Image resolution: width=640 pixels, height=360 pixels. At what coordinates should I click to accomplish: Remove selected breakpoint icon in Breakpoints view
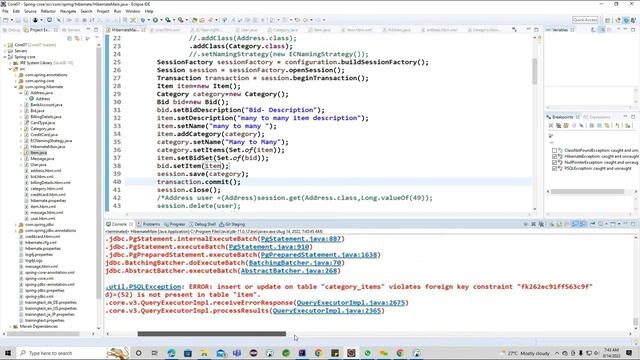pyautogui.click(x=551, y=126)
